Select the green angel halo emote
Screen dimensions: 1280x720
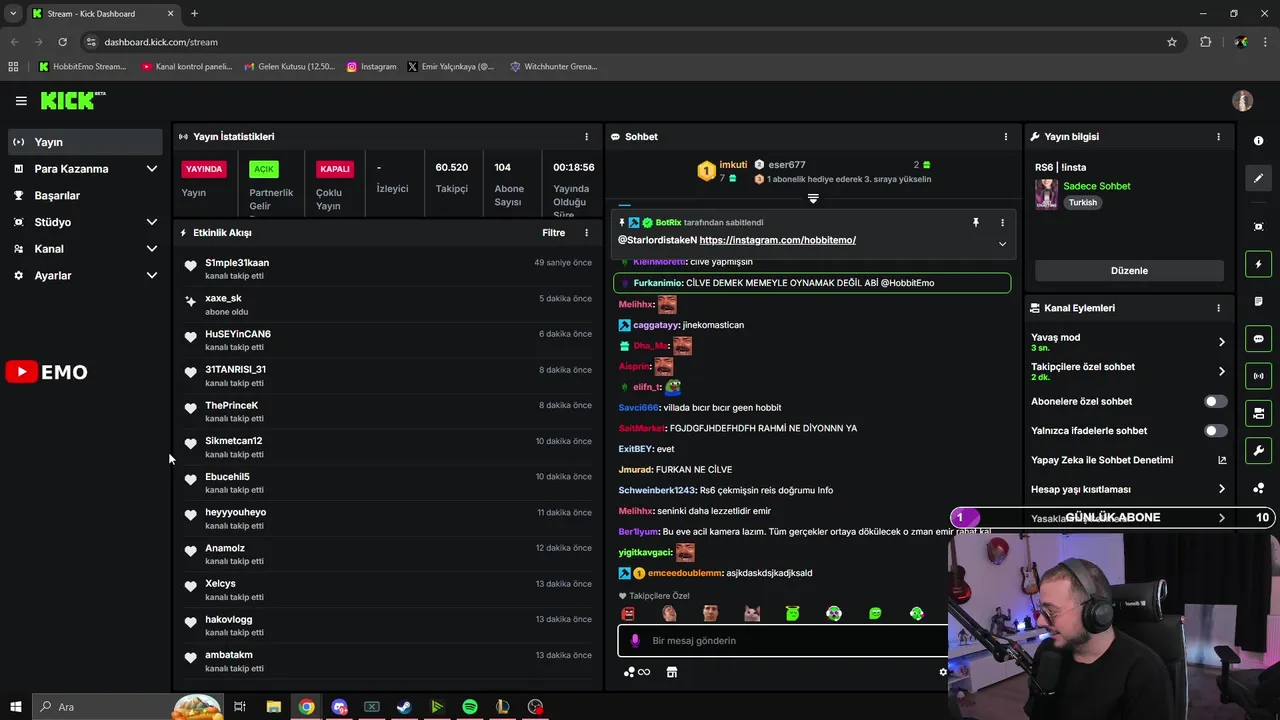pyautogui.click(x=793, y=613)
